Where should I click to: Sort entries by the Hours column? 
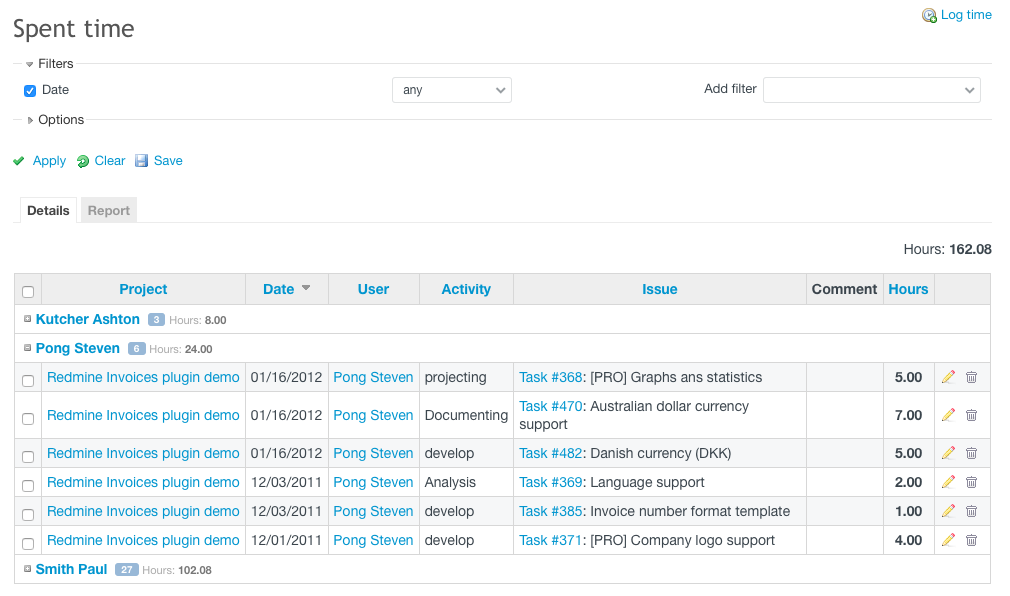(x=907, y=289)
